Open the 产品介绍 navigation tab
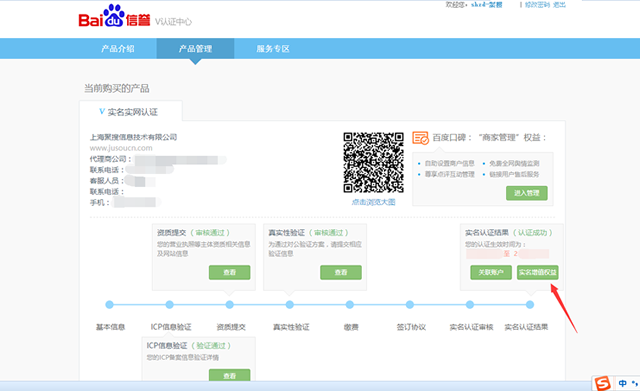Image resolution: width=640 pixels, height=391 pixels. coord(118,49)
